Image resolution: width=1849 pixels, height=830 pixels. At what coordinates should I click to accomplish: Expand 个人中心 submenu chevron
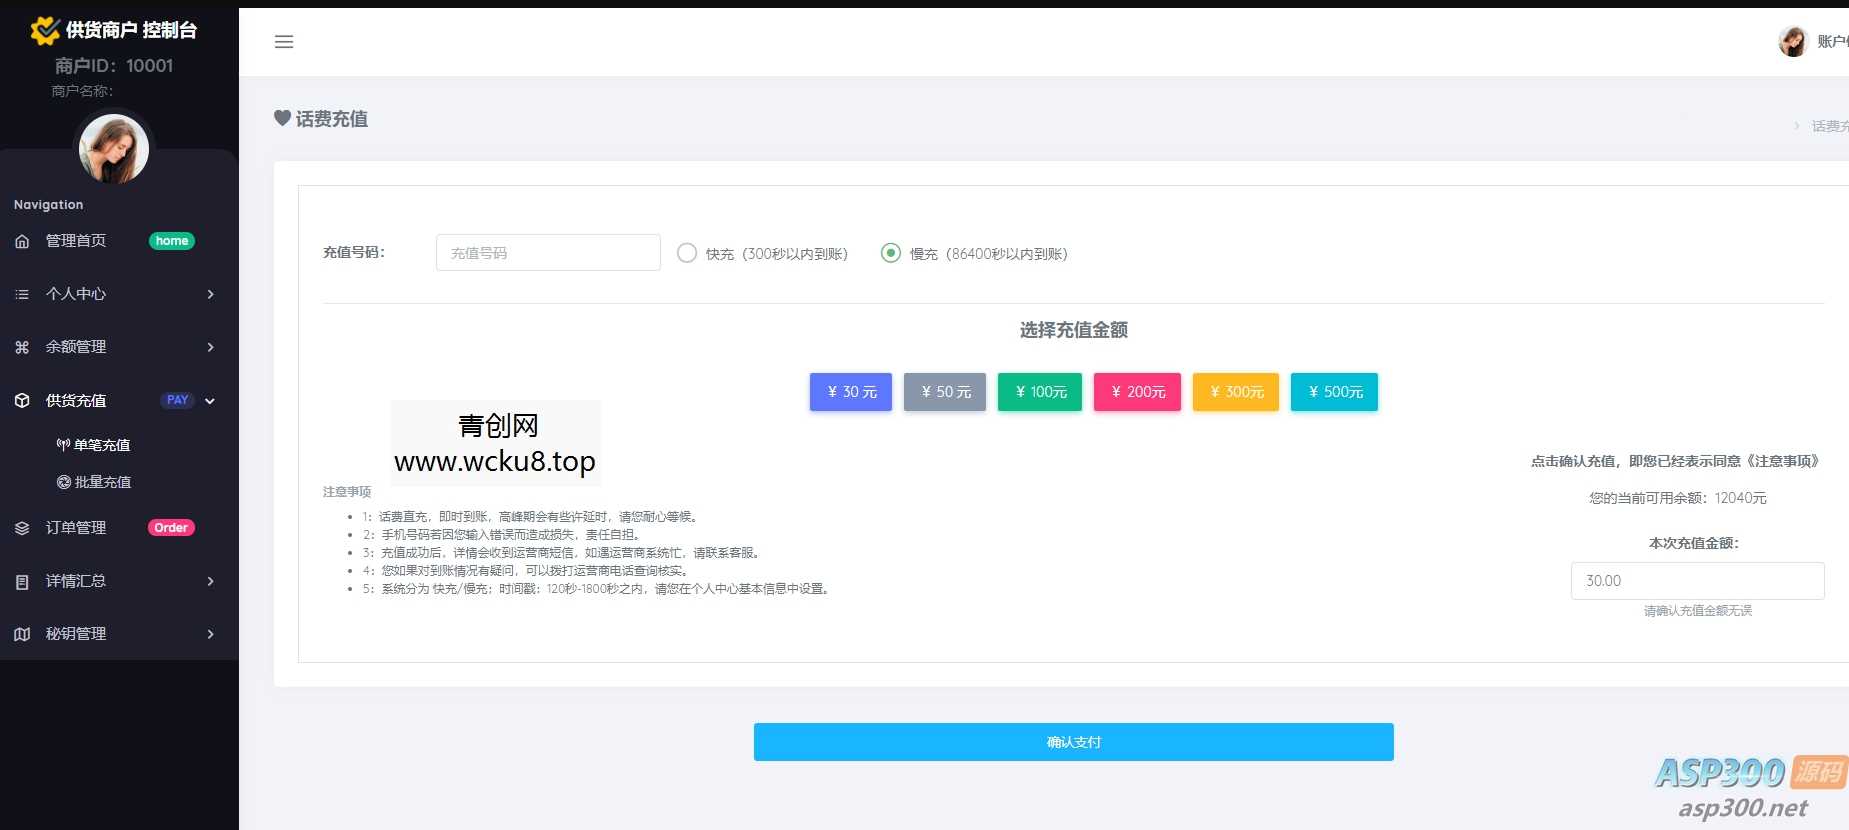[210, 294]
